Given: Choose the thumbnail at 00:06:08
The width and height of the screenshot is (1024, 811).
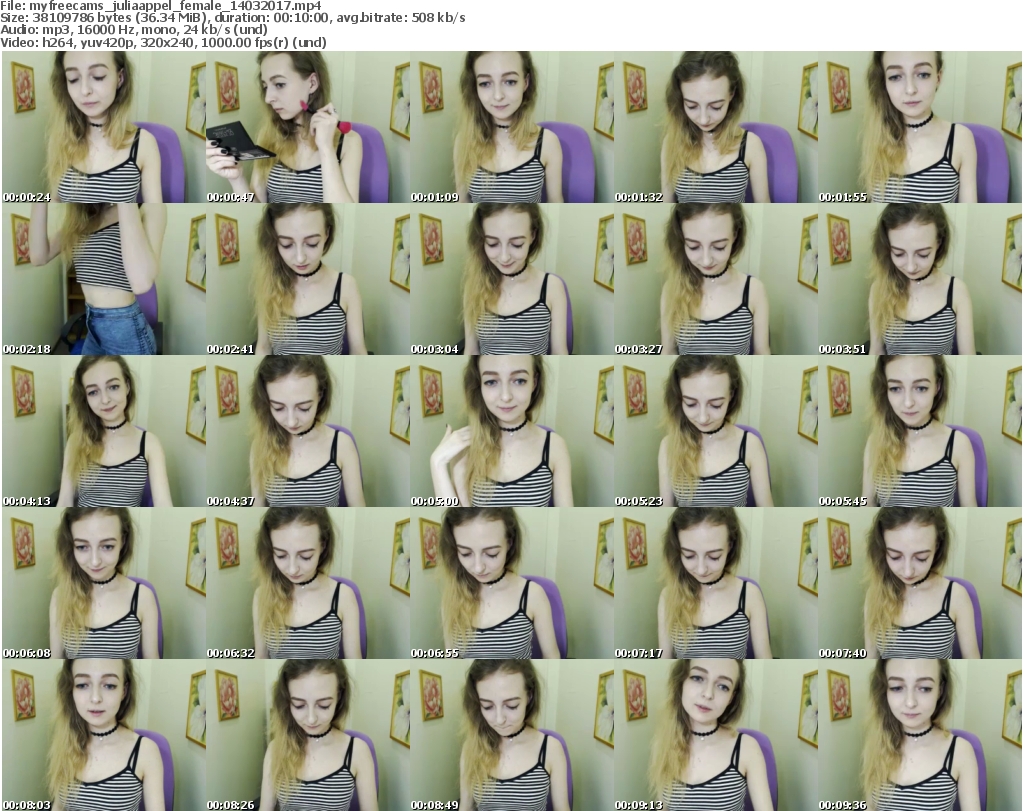Looking at the screenshot, I should tap(104, 583).
